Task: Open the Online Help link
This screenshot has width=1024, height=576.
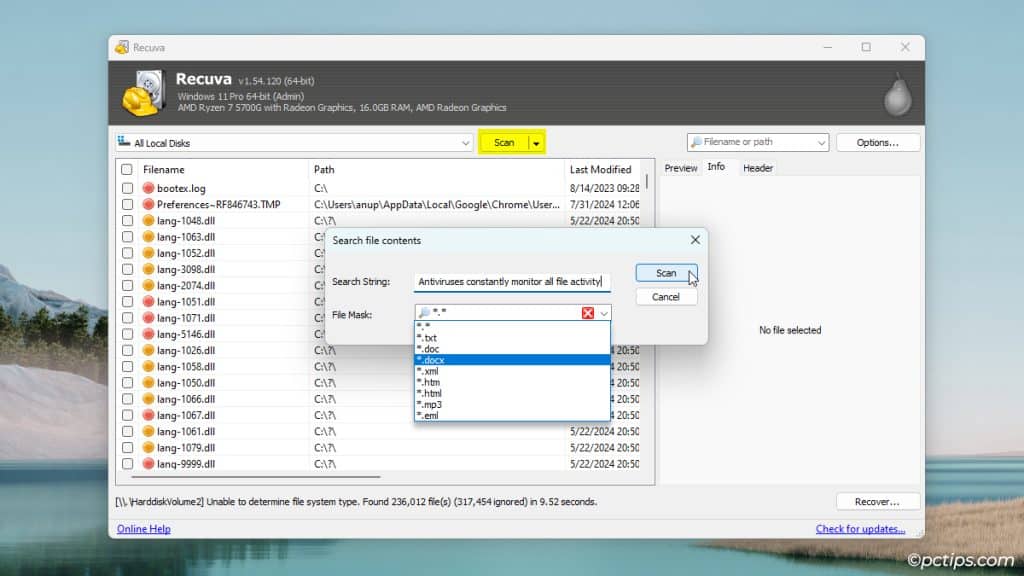Action: (x=144, y=529)
